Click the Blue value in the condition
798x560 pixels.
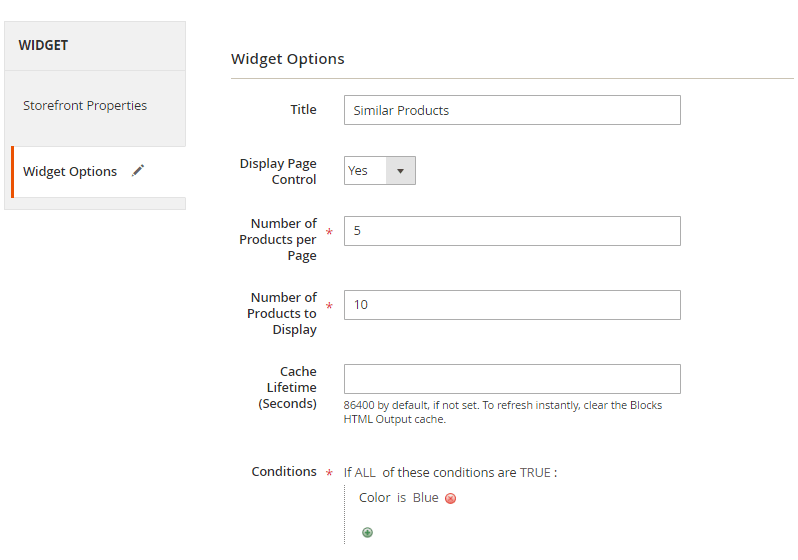pyautogui.click(x=425, y=497)
